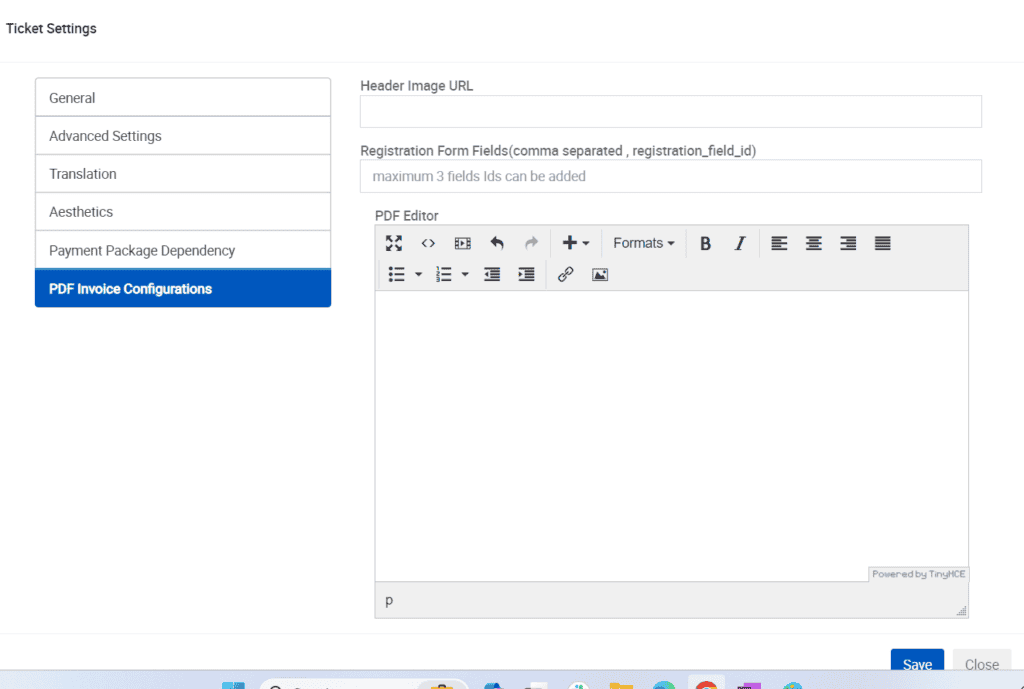
Task: Focus the Registration Form Fields input
Action: point(671,176)
